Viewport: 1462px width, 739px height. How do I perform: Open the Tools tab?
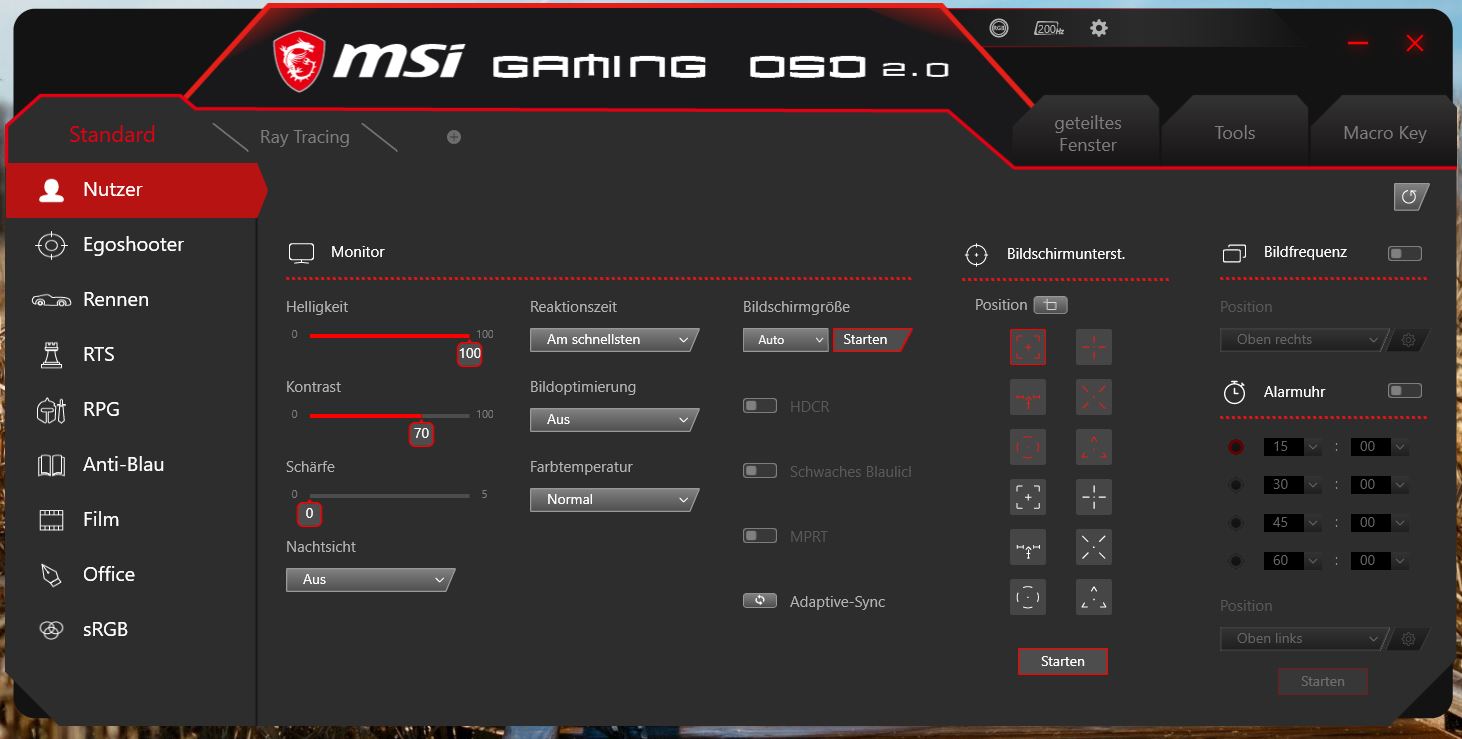(1235, 133)
